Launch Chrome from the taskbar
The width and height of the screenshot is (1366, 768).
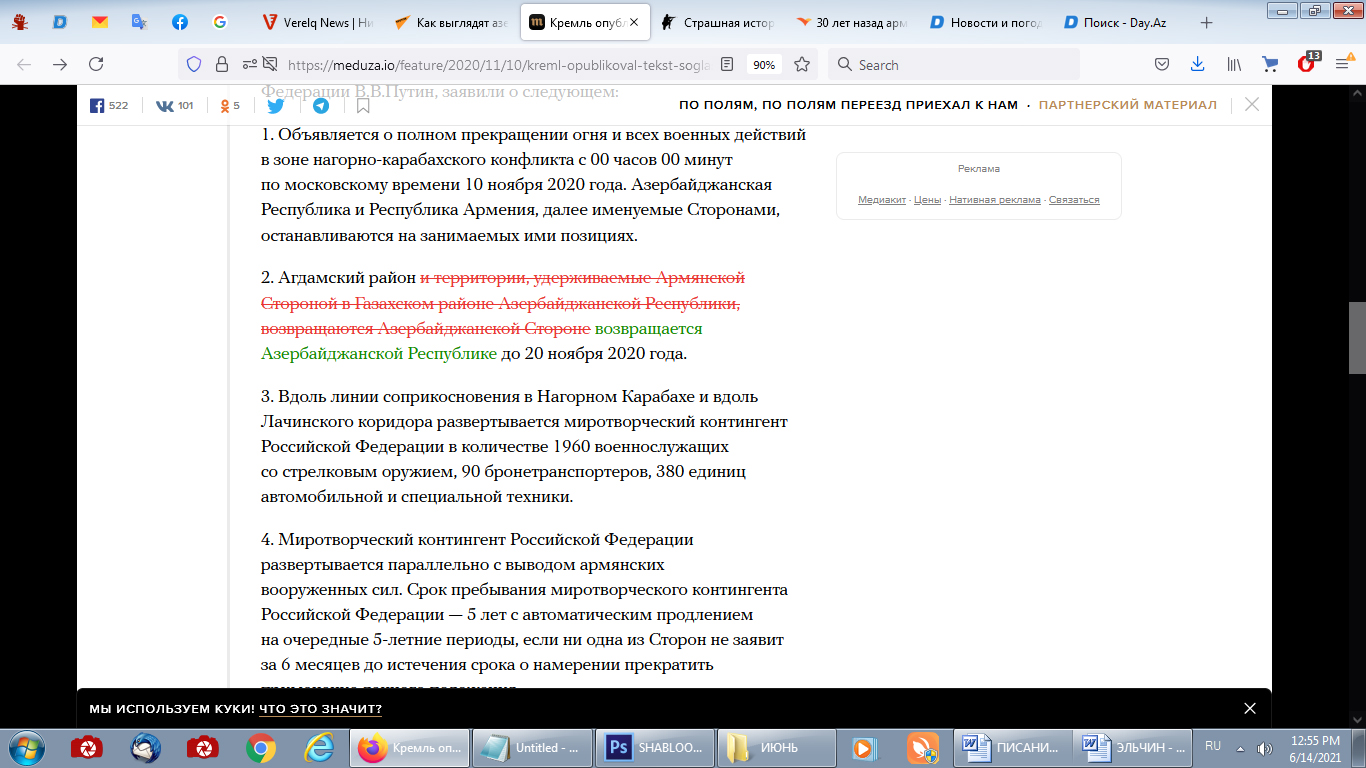(x=261, y=747)
